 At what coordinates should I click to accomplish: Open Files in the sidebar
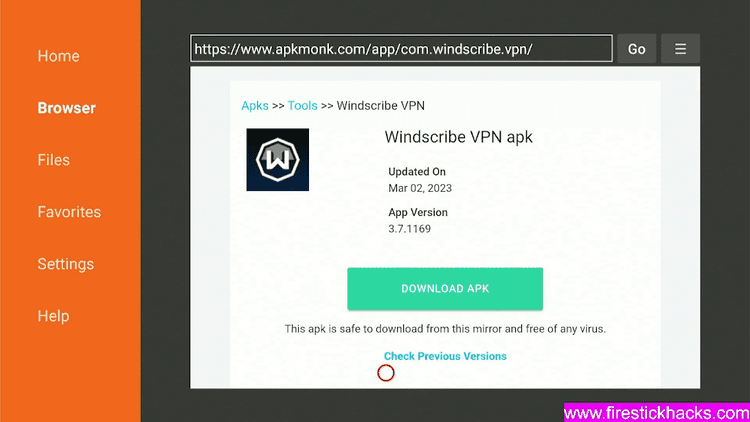point(54,160)
